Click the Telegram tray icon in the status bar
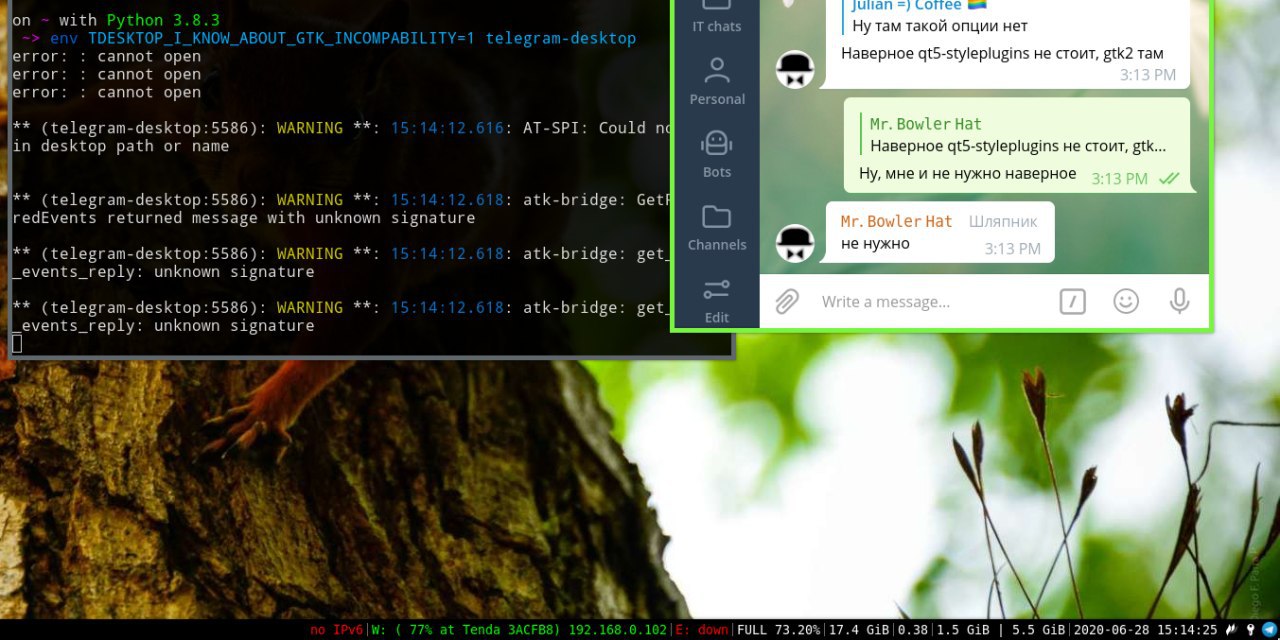 point(1269,630)
